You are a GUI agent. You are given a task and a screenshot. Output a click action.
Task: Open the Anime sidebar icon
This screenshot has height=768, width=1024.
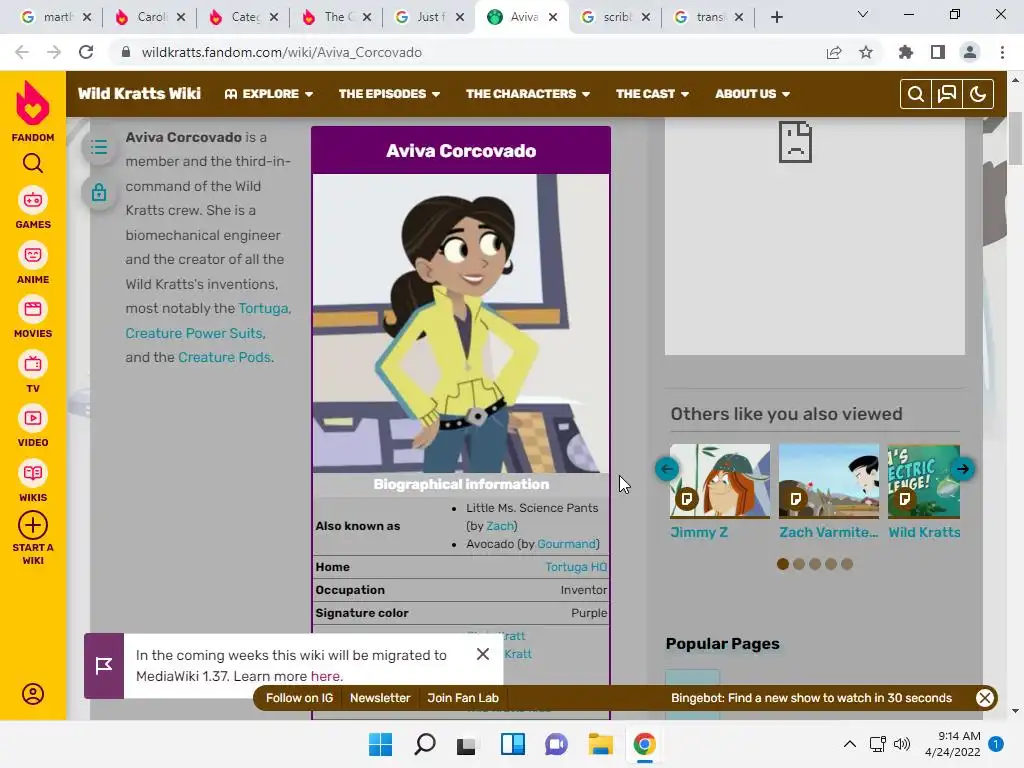pyautogui.click(x=33, y=255)
